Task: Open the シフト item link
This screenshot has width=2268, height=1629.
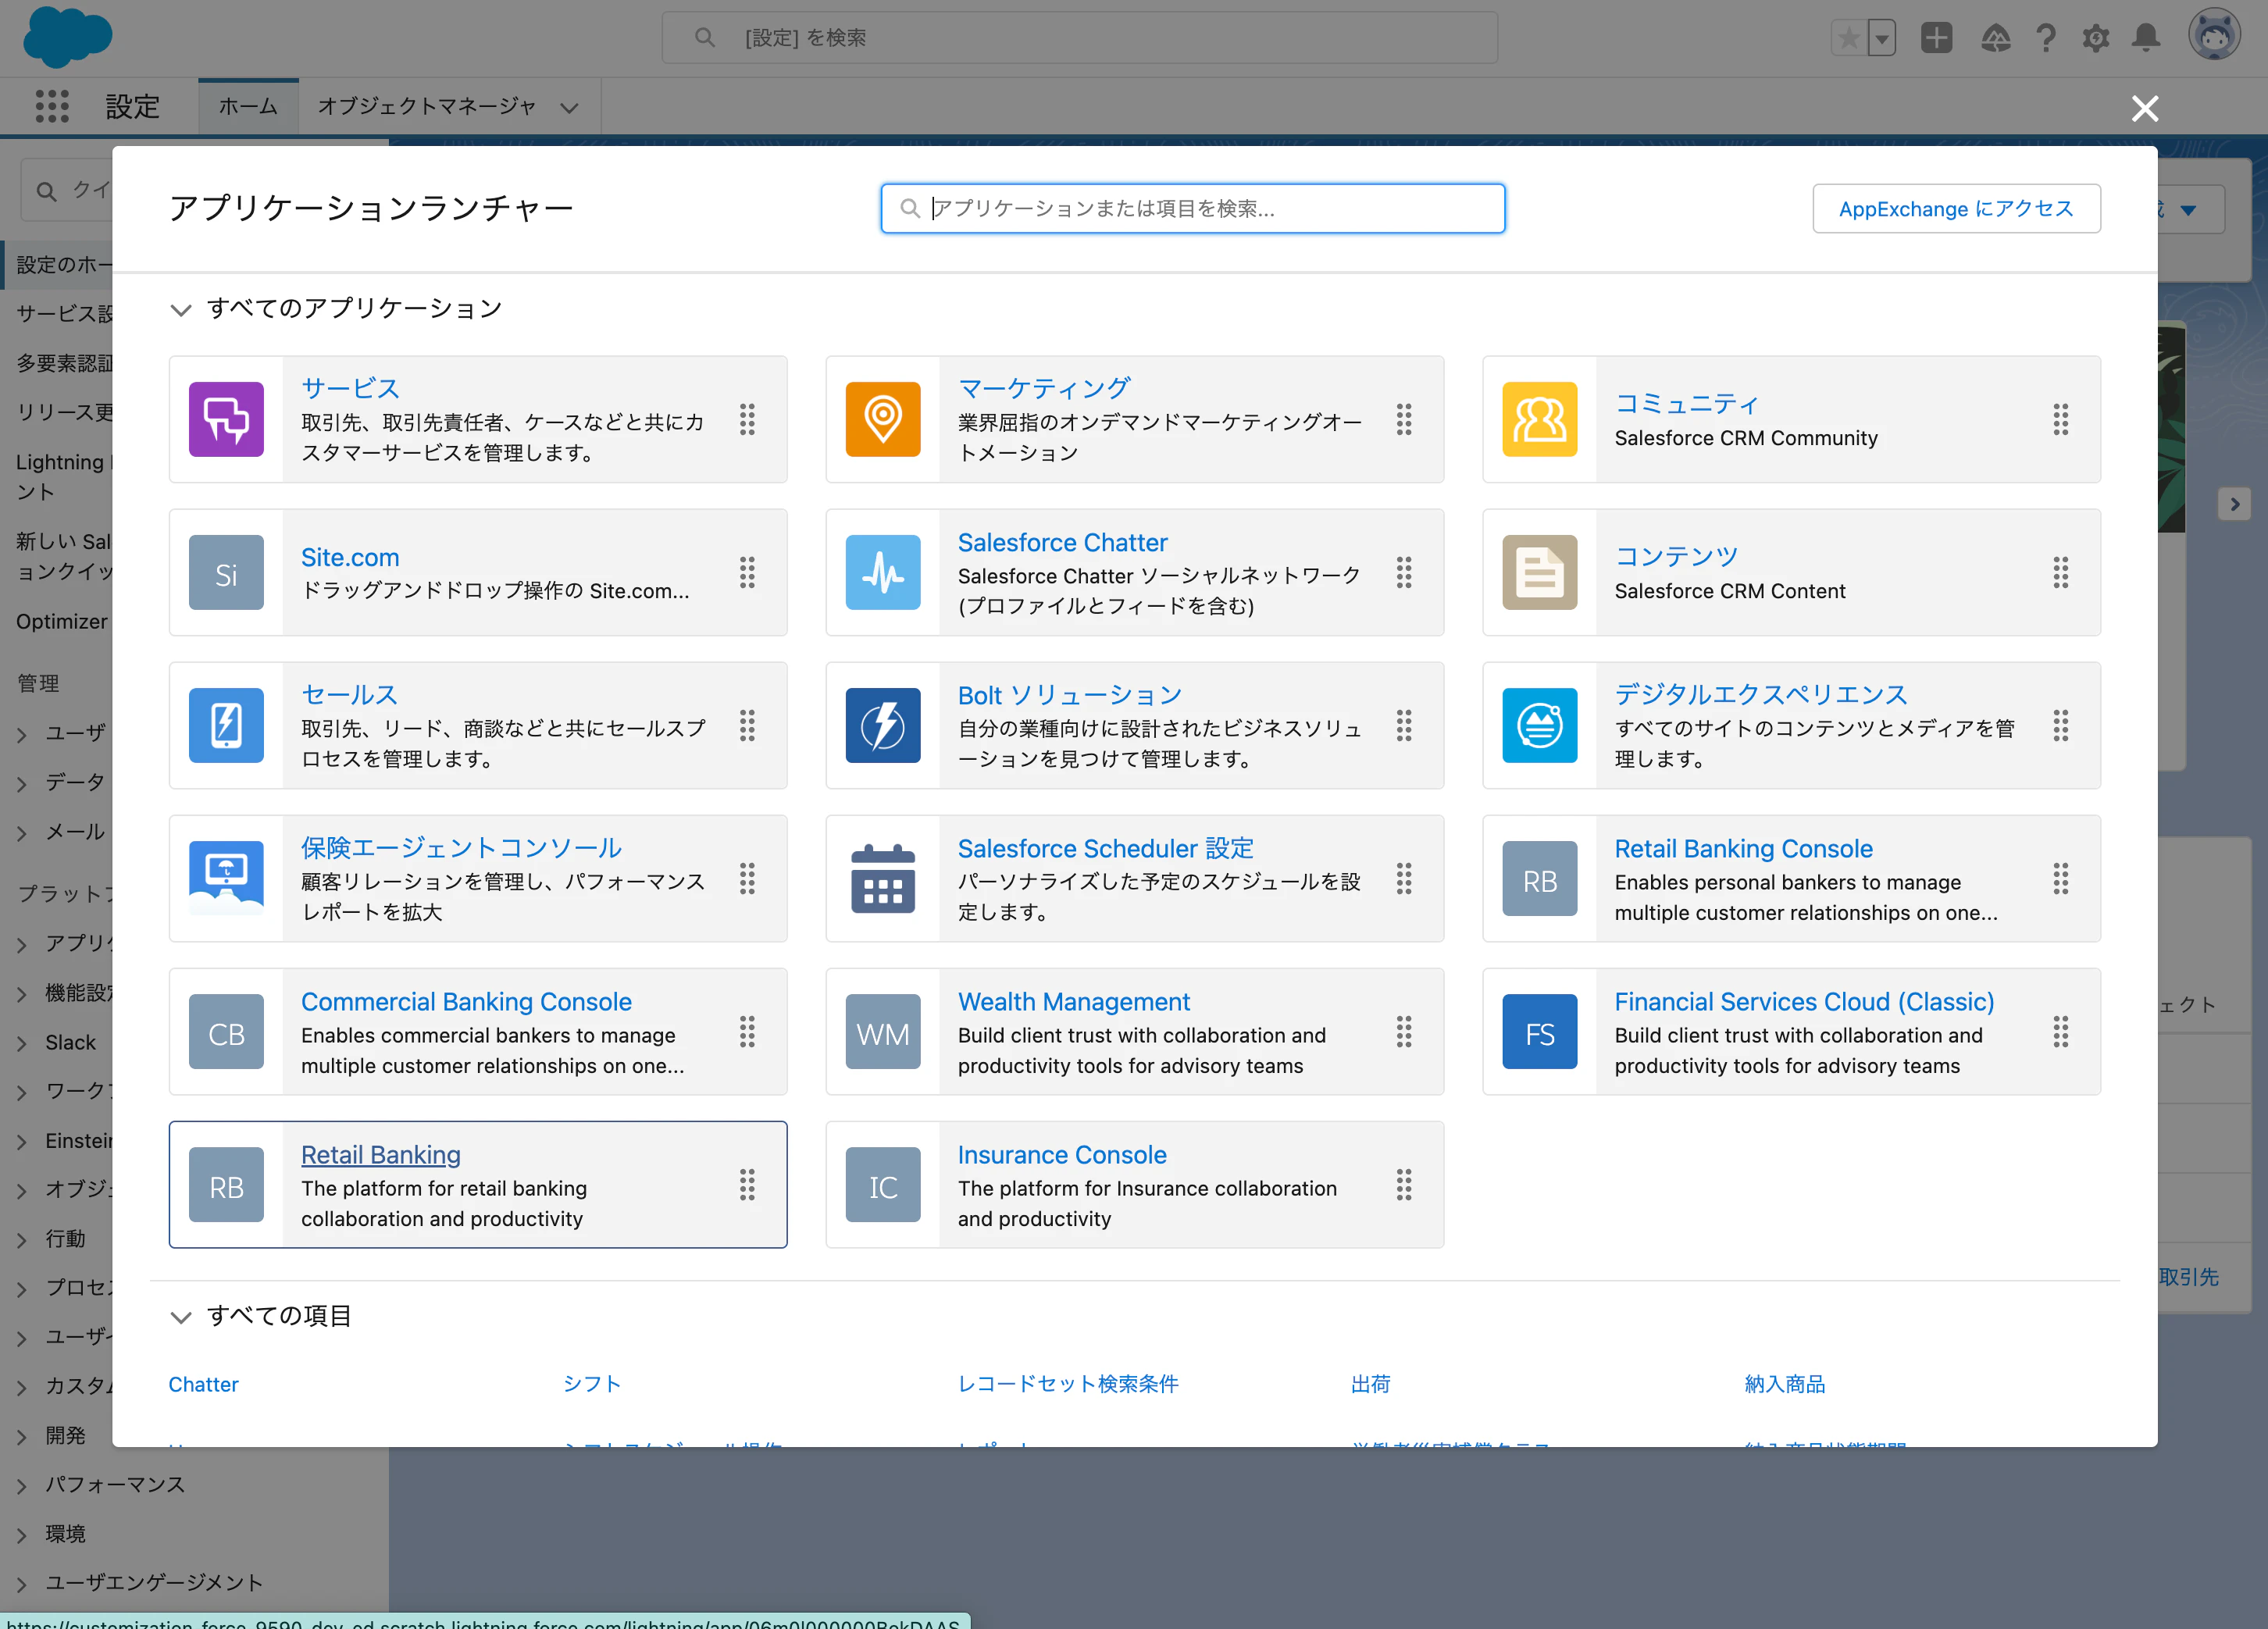Action: [x=592, y=1384]
